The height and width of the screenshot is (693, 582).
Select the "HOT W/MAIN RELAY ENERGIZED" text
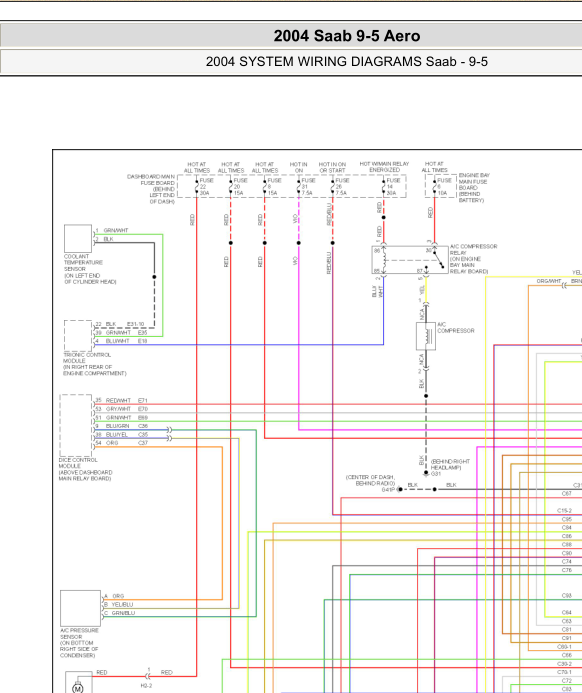[384, 167]
